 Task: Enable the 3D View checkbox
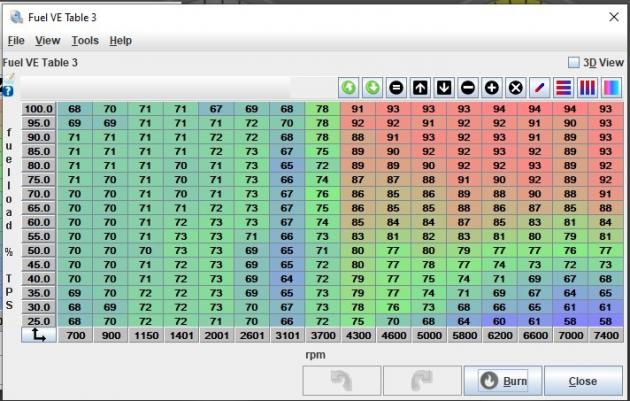tap(574, 62)
